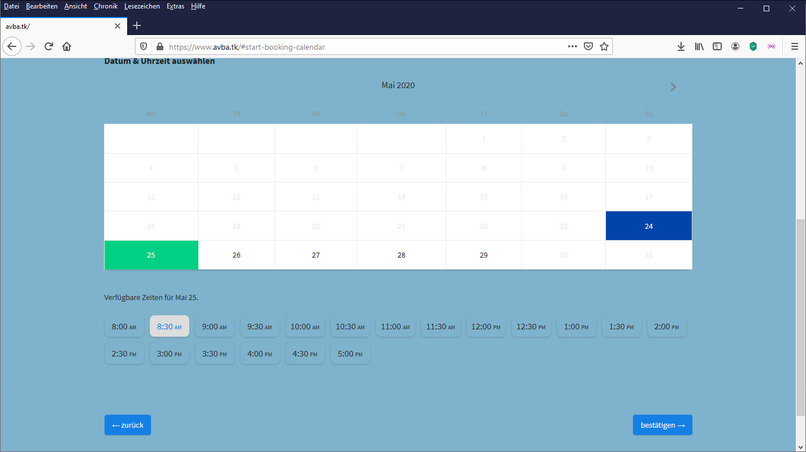
Task: Go back with the browser back arrow
Action: (x=12, y=46)
